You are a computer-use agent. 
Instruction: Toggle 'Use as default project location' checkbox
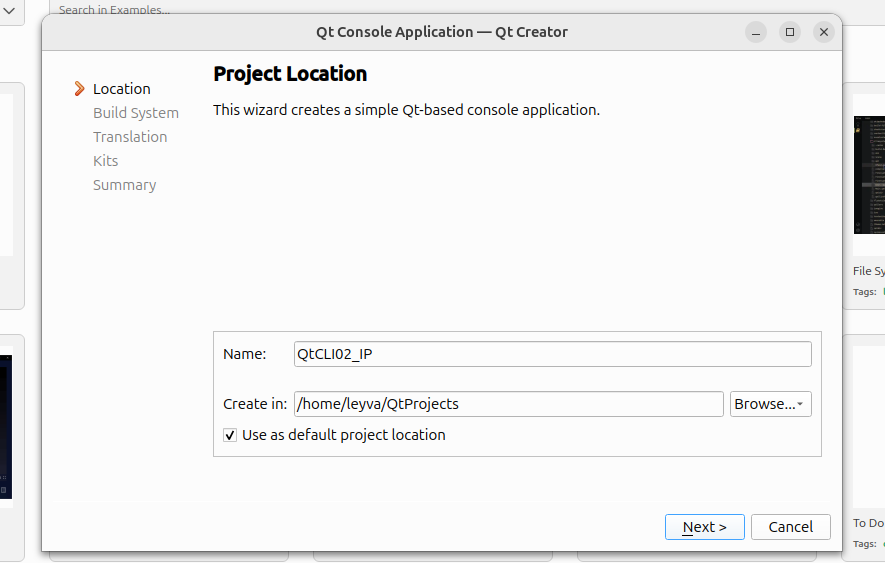click(x=230, y=435)
